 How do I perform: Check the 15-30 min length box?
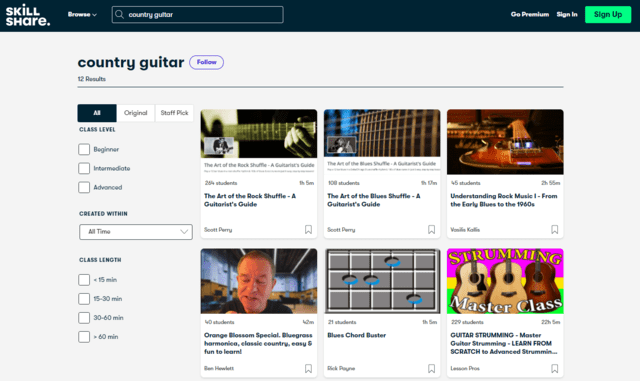(84, 299)
